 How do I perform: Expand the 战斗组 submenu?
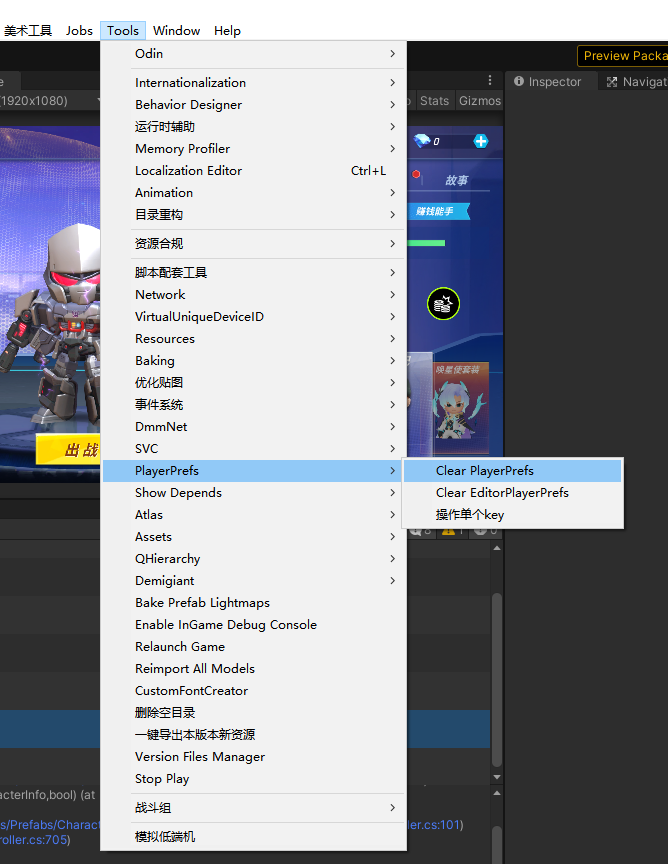pos(254,808)
